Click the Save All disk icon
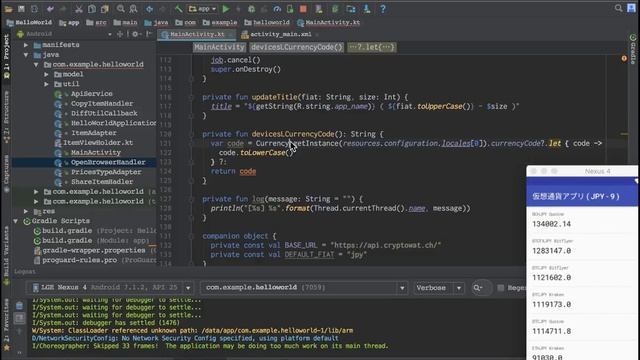 click(21, 9)
